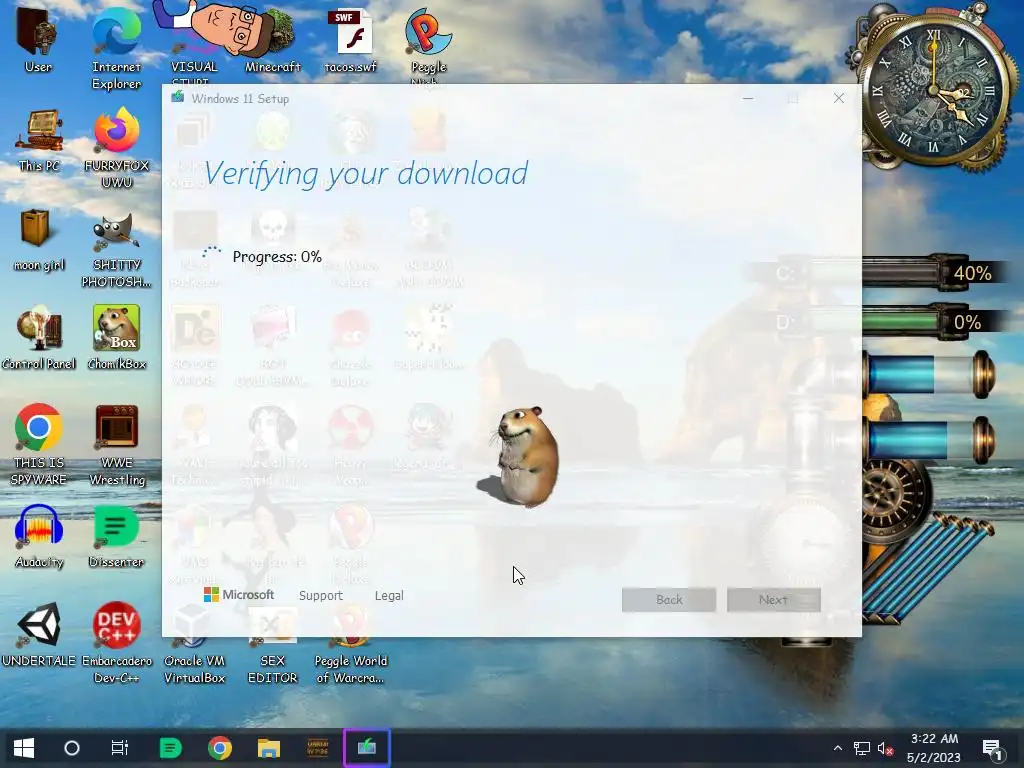Launch WWE Wrestling desktop icon
Viewport: 1024px width, 768px height.
tap(116, 445)
